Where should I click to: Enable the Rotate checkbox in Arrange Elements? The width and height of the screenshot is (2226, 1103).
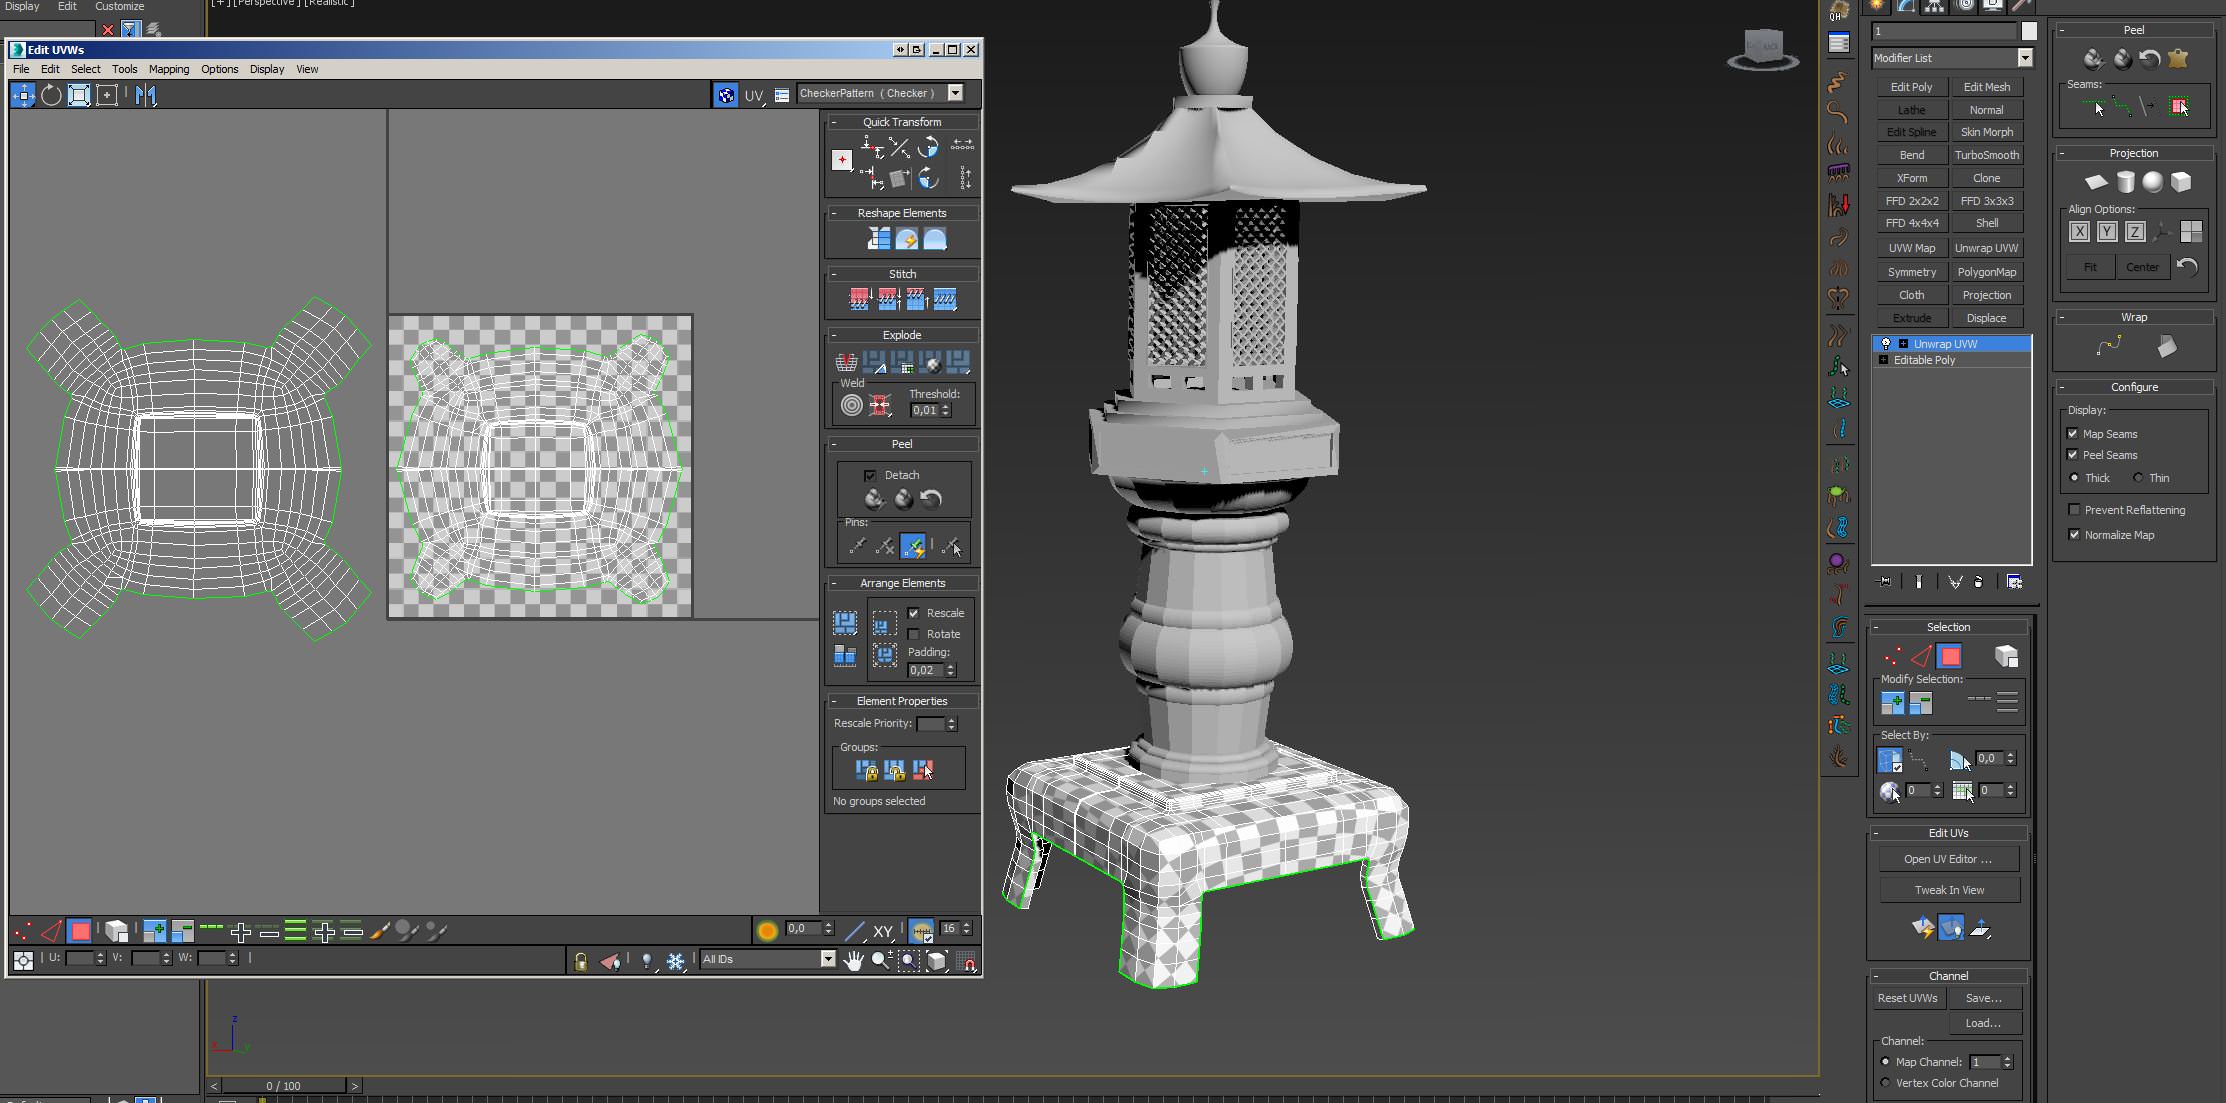click(913, 634)
